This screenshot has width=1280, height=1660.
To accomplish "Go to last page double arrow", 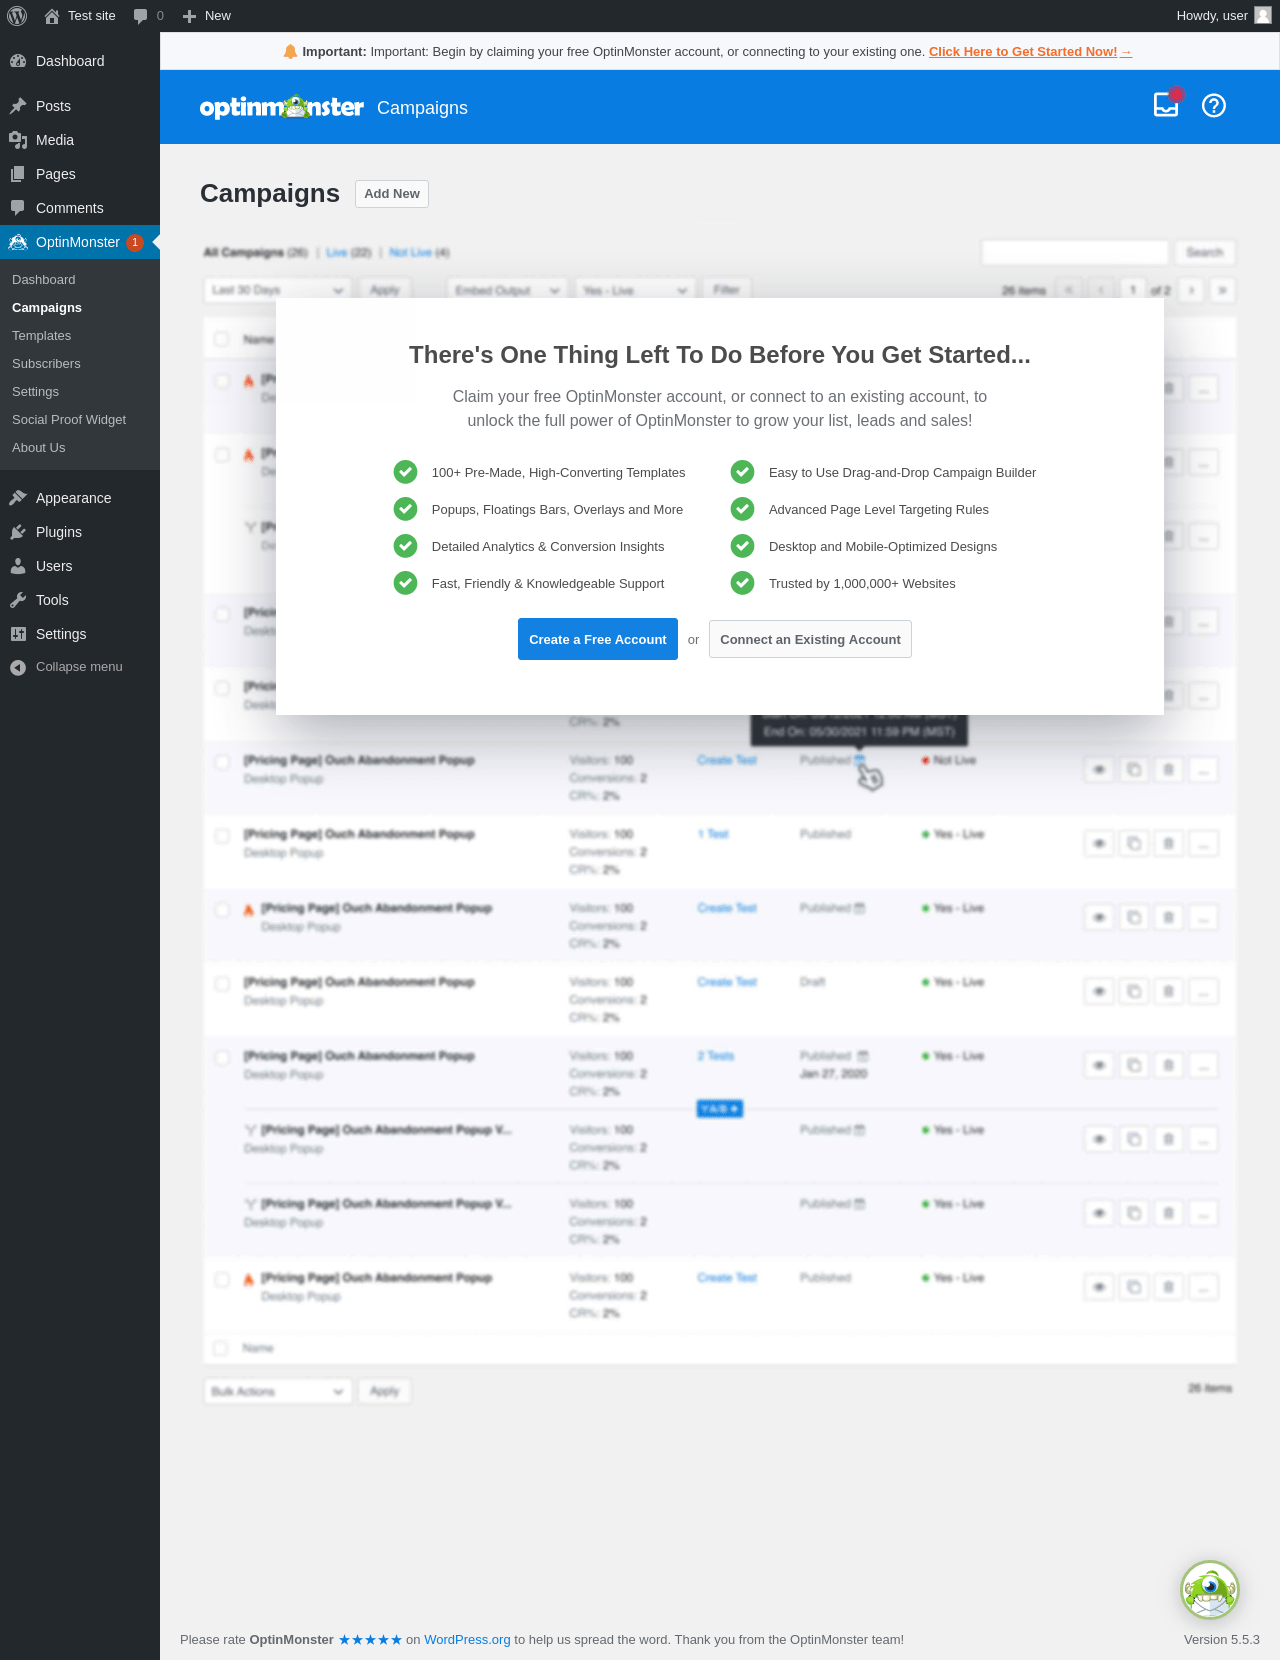I will (x=1222, y=290).
